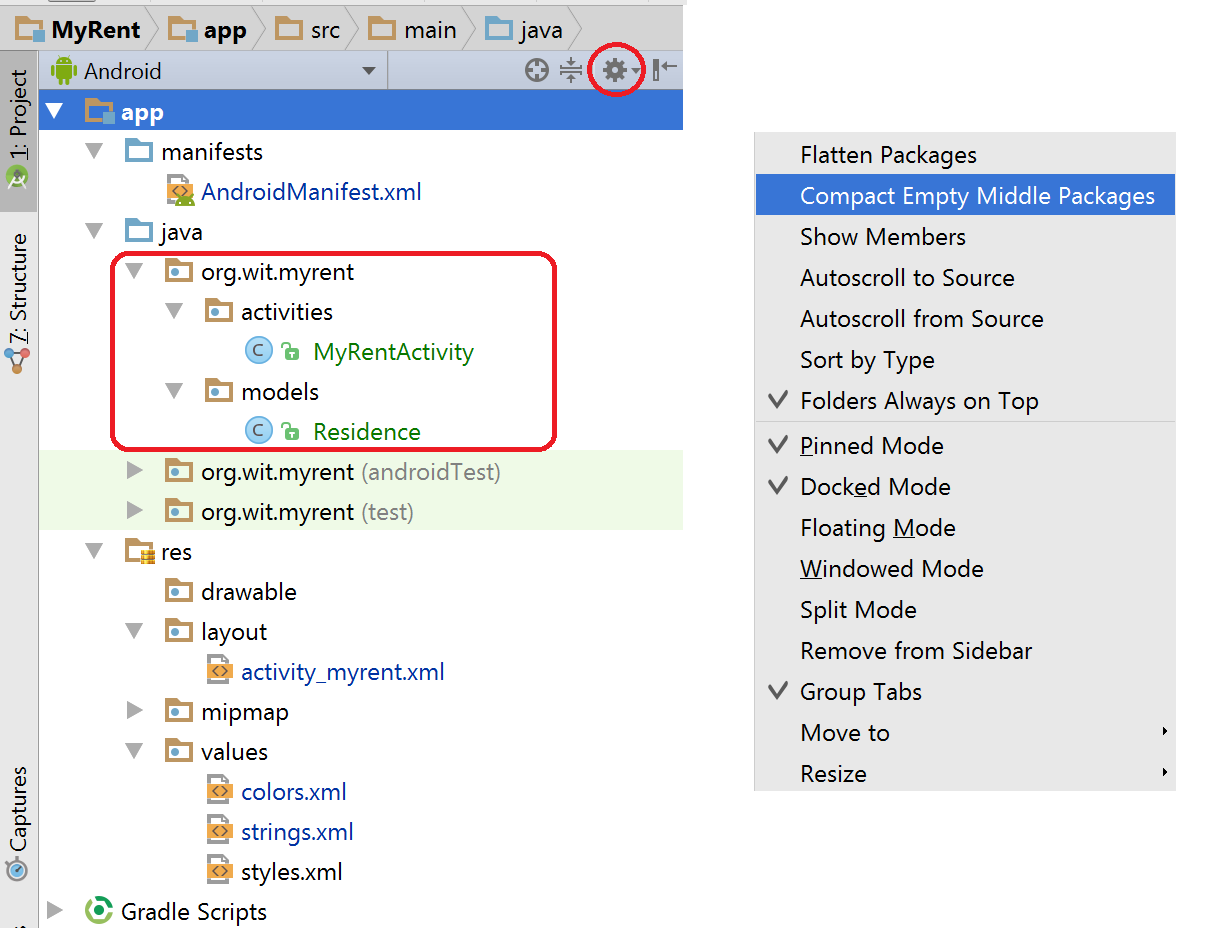Image resolution: width=1232 pixels, height=928 pixels.
Task: Open the Project panel settings gear
Action: 616,69
